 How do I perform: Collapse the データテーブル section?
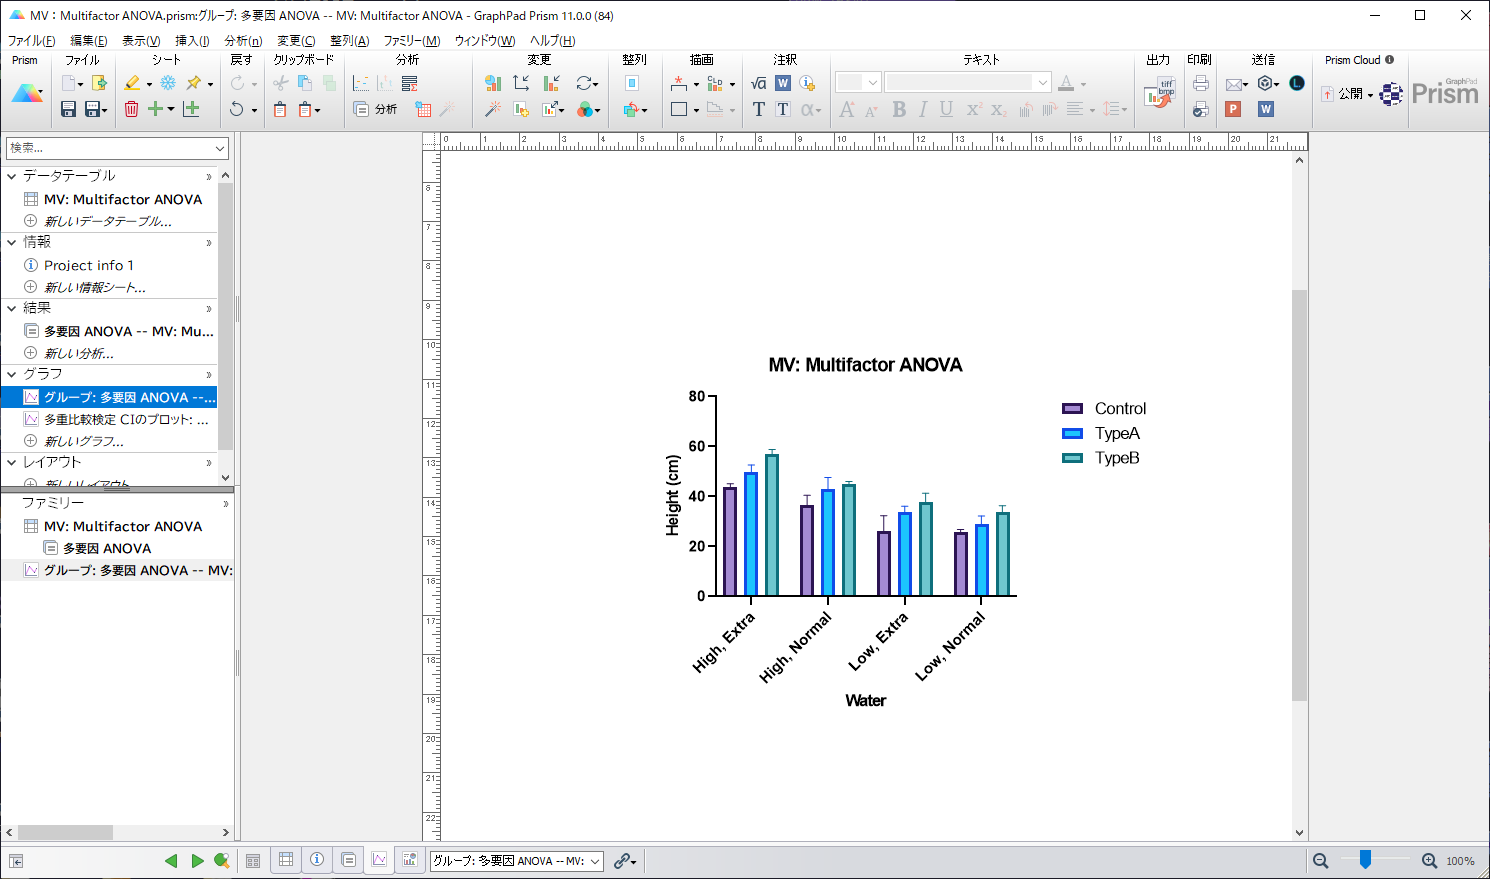(x=12, y=176)
